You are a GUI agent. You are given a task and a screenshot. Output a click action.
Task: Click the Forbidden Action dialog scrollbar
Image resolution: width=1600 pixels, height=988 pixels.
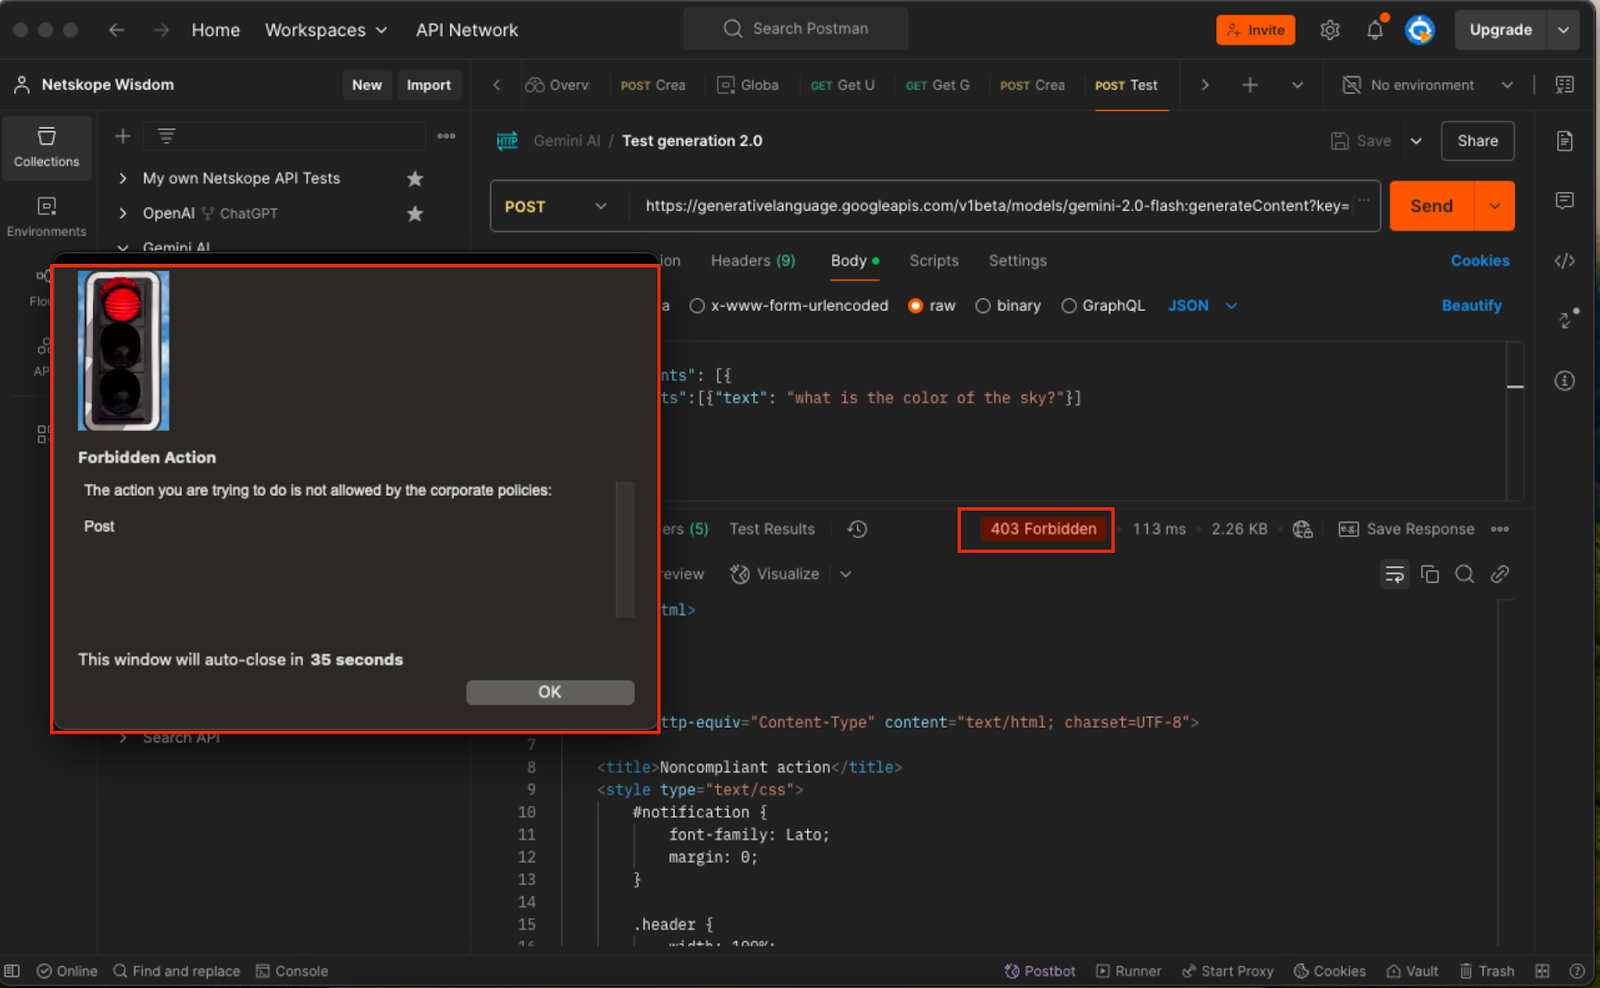pos(626,549)
